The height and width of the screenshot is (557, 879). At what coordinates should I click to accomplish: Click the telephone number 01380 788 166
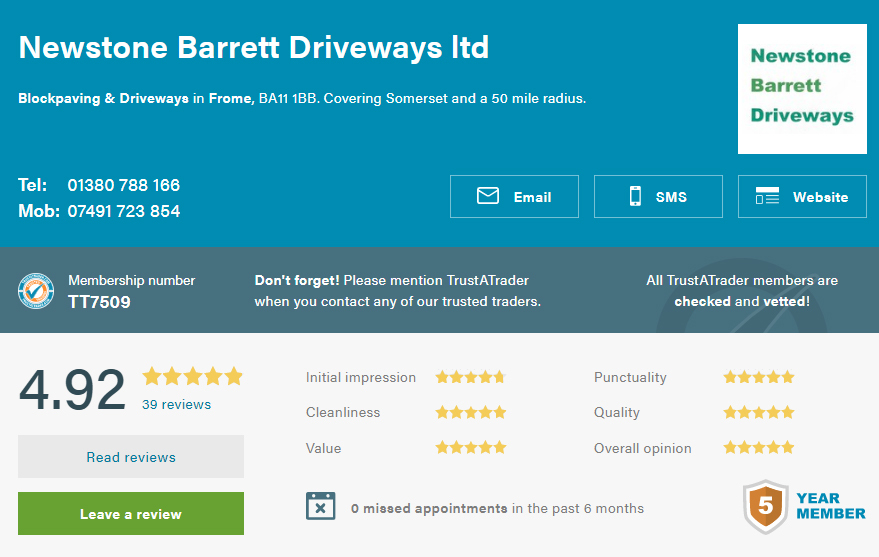coord(123,185)
